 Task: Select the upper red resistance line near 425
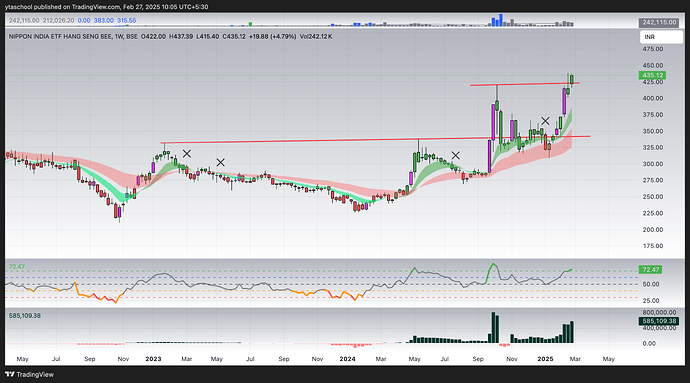pos(525,84)
